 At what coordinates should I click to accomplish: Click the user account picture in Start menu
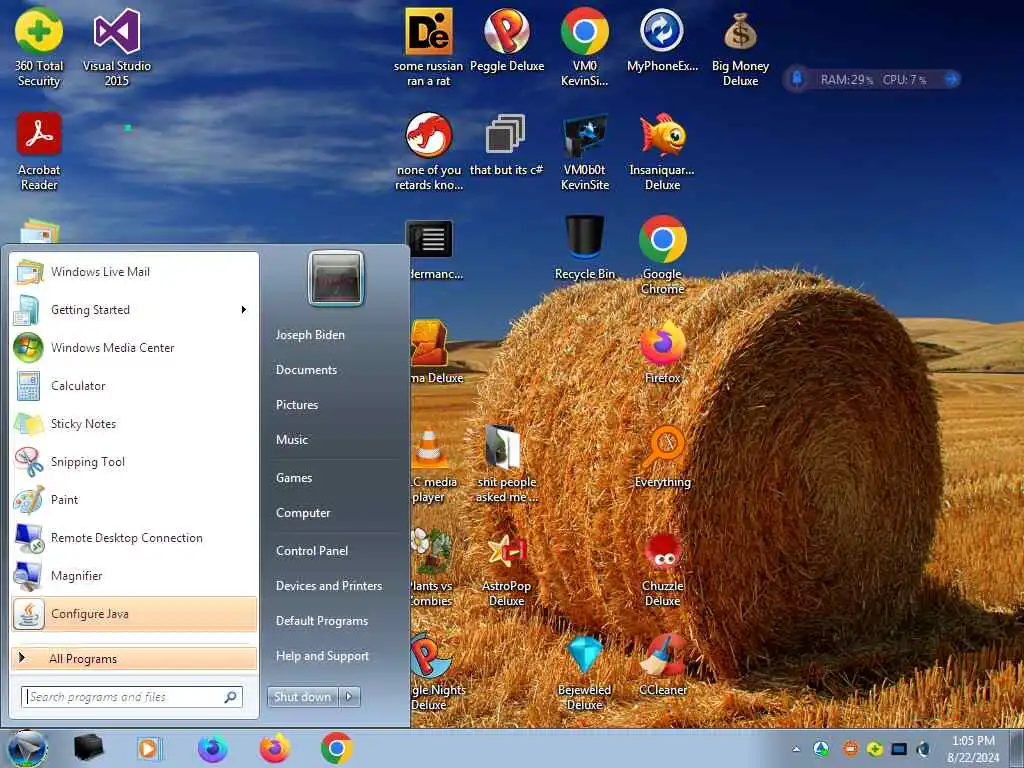[336, 278]
